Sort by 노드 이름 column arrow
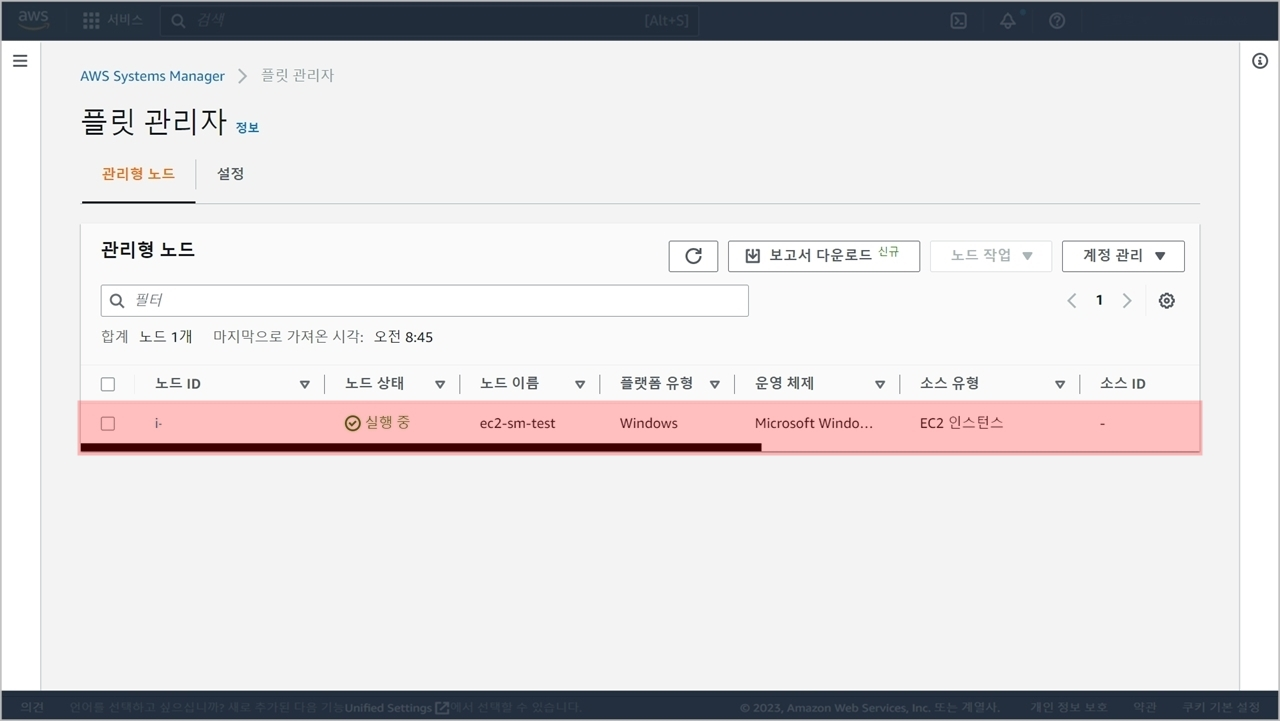 580,384
